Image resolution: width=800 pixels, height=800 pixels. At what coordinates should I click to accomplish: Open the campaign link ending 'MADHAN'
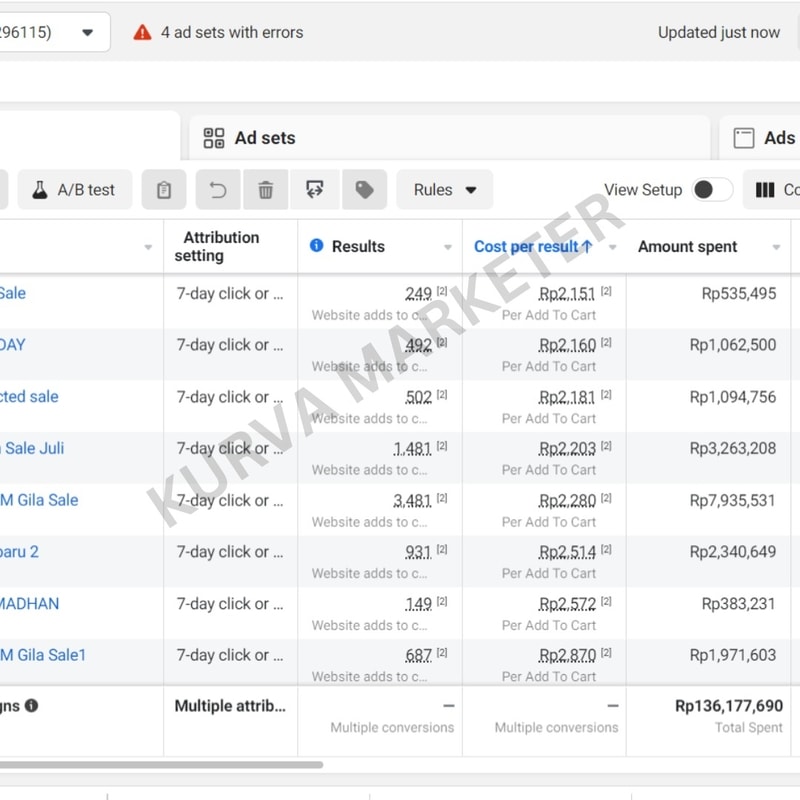(x=30, y=604)
